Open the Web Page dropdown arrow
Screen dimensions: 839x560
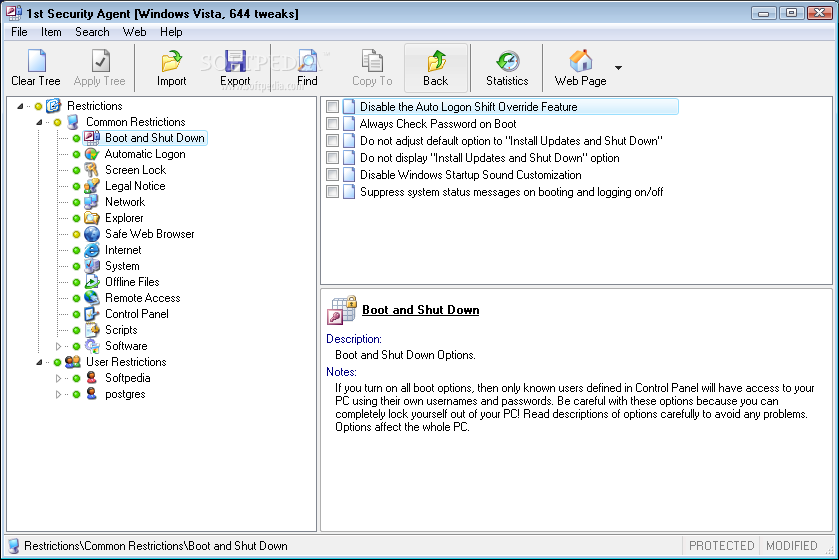619,68
